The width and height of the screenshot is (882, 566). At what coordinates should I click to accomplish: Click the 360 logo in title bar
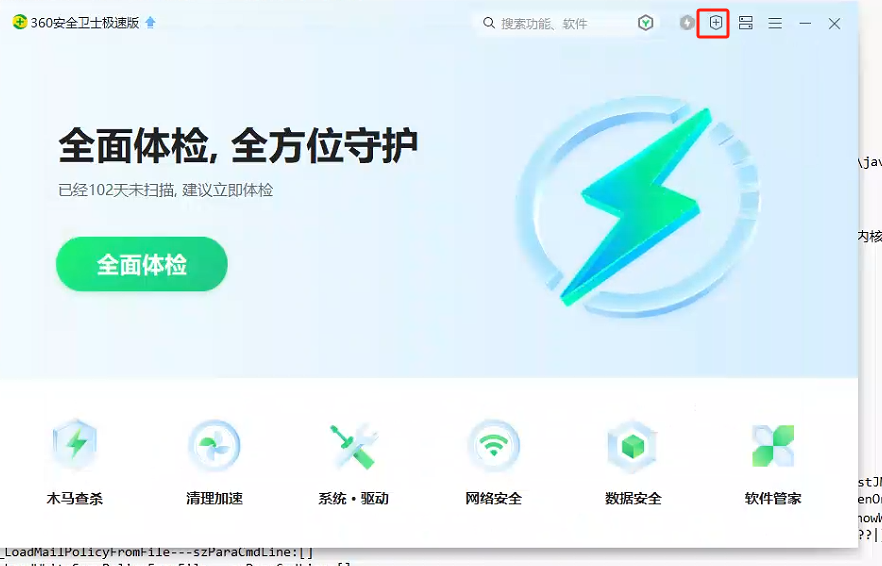[20, 23]
